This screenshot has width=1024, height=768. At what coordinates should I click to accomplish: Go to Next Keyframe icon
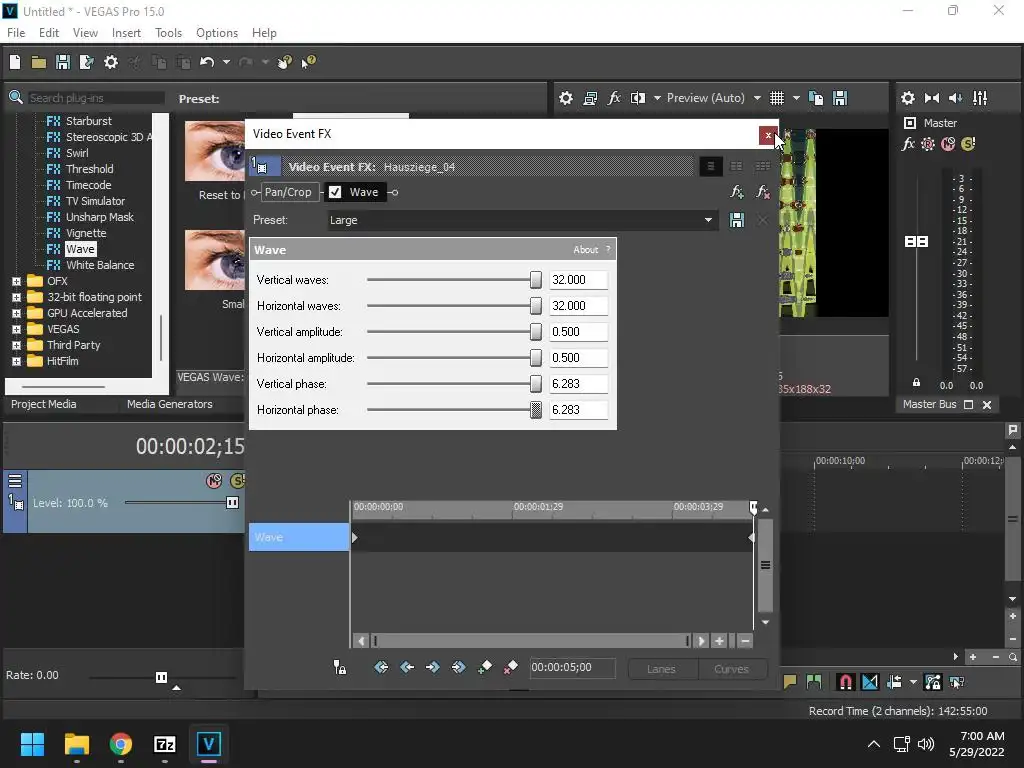click(432, 667)
